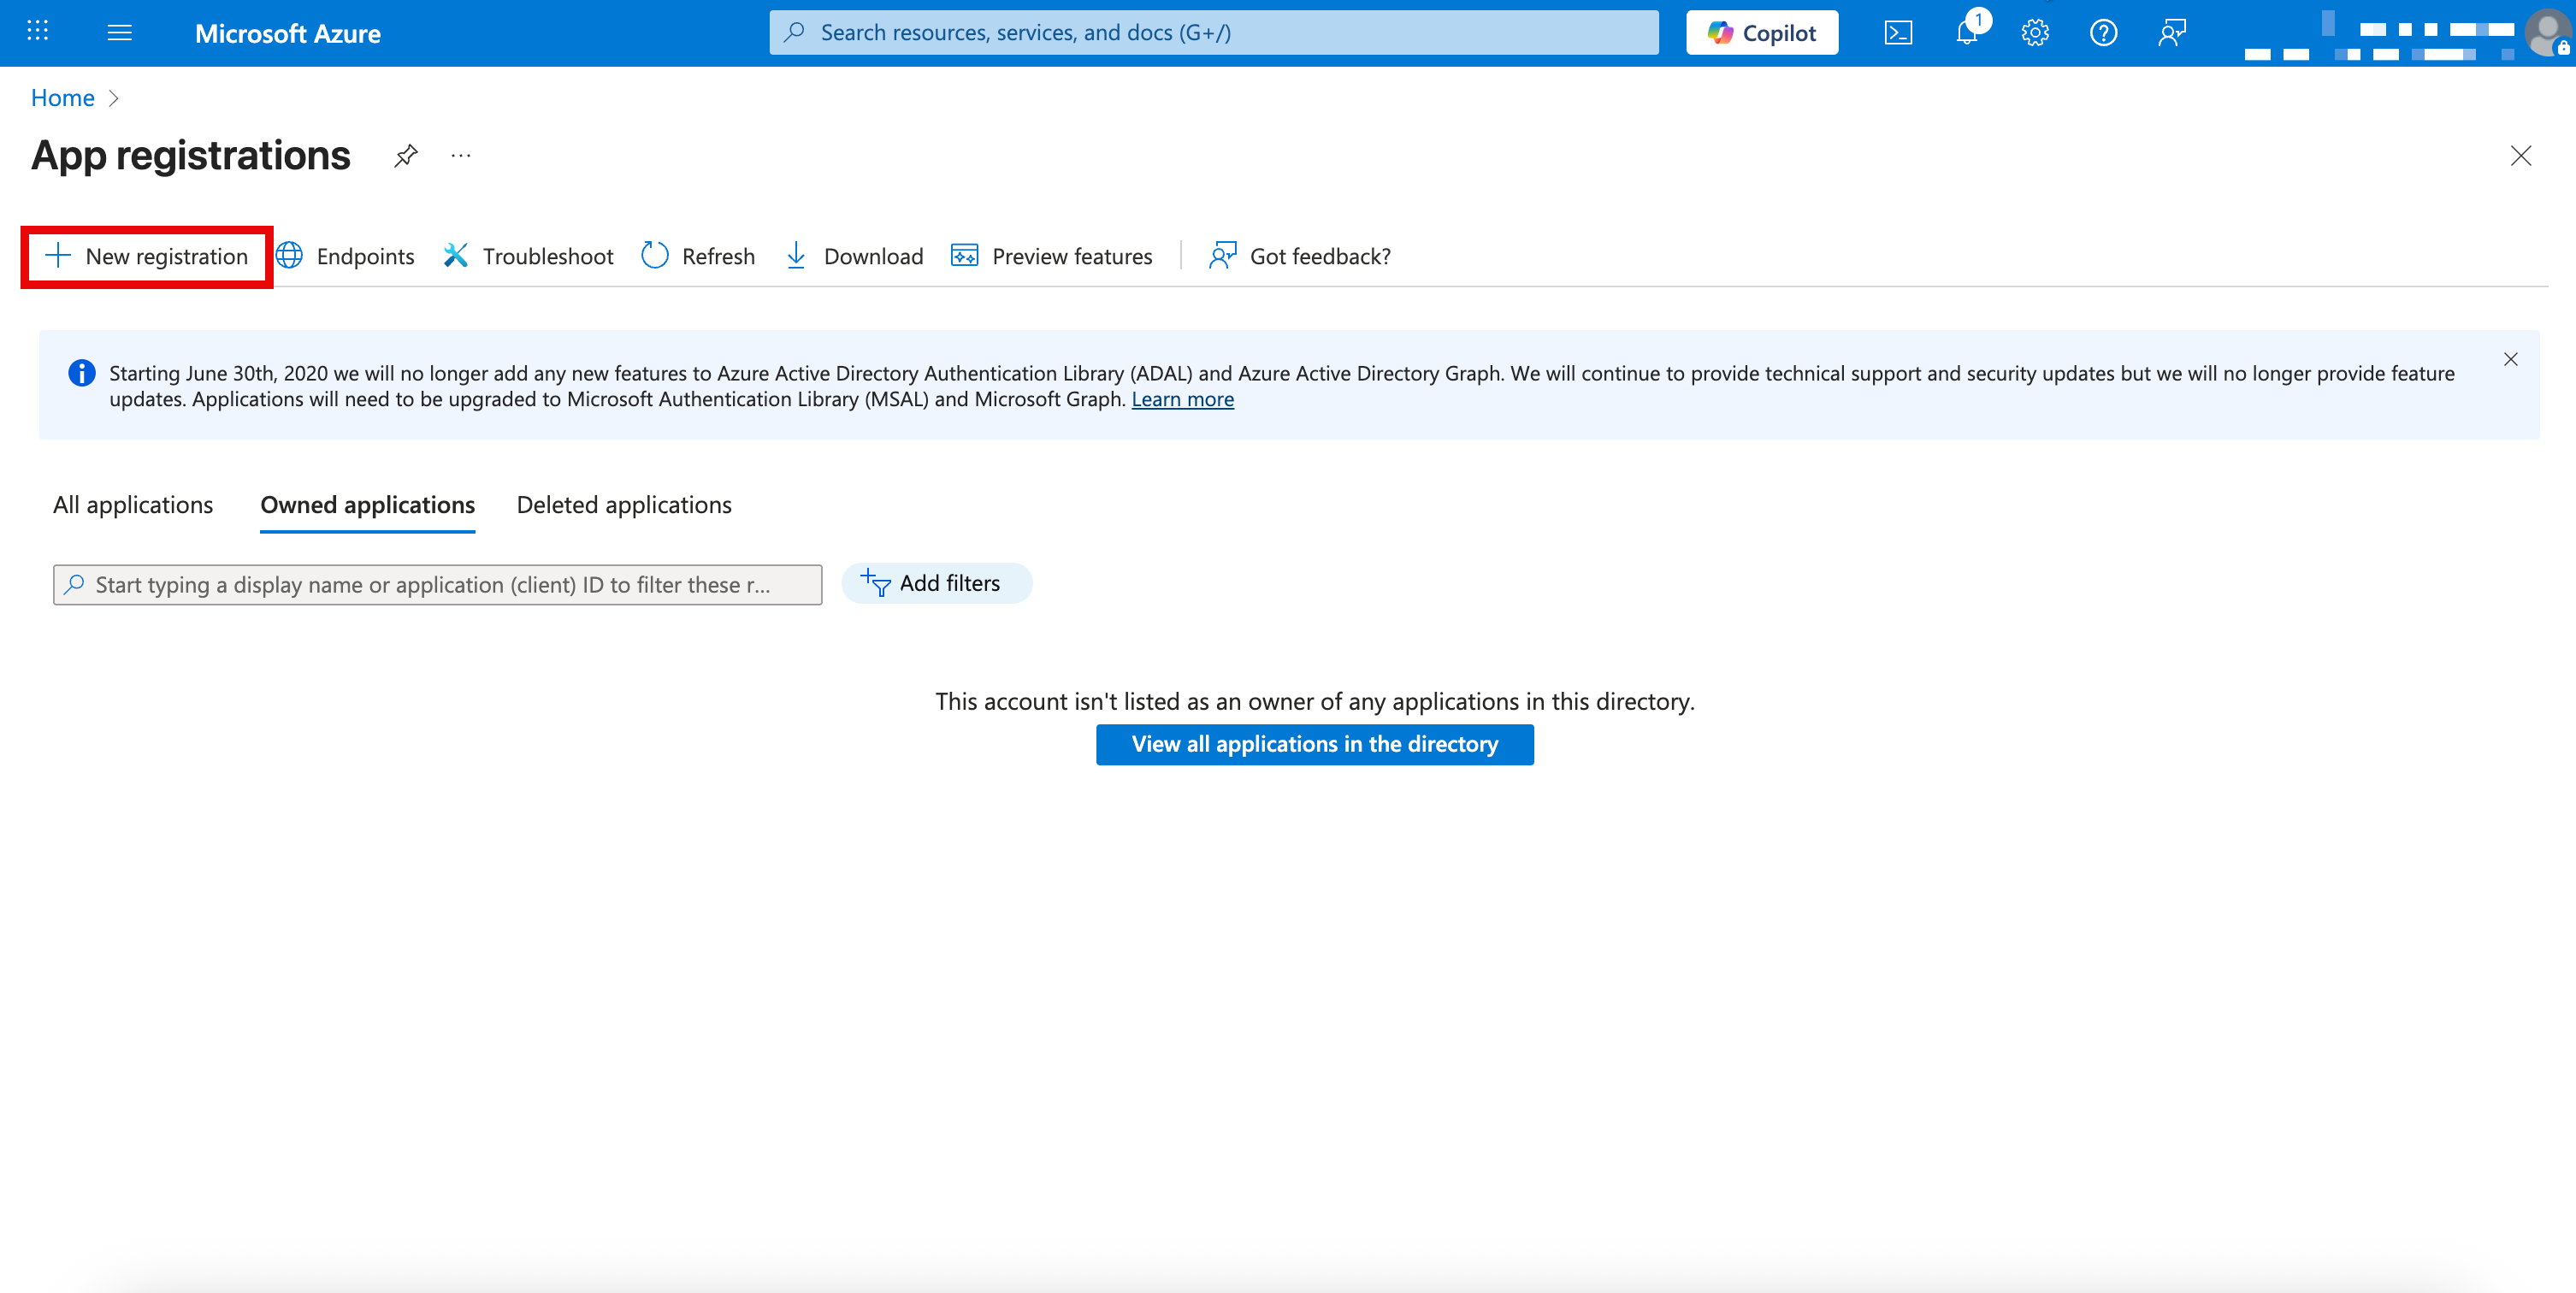Open the portal hamburger menu

tap(119, 32)
